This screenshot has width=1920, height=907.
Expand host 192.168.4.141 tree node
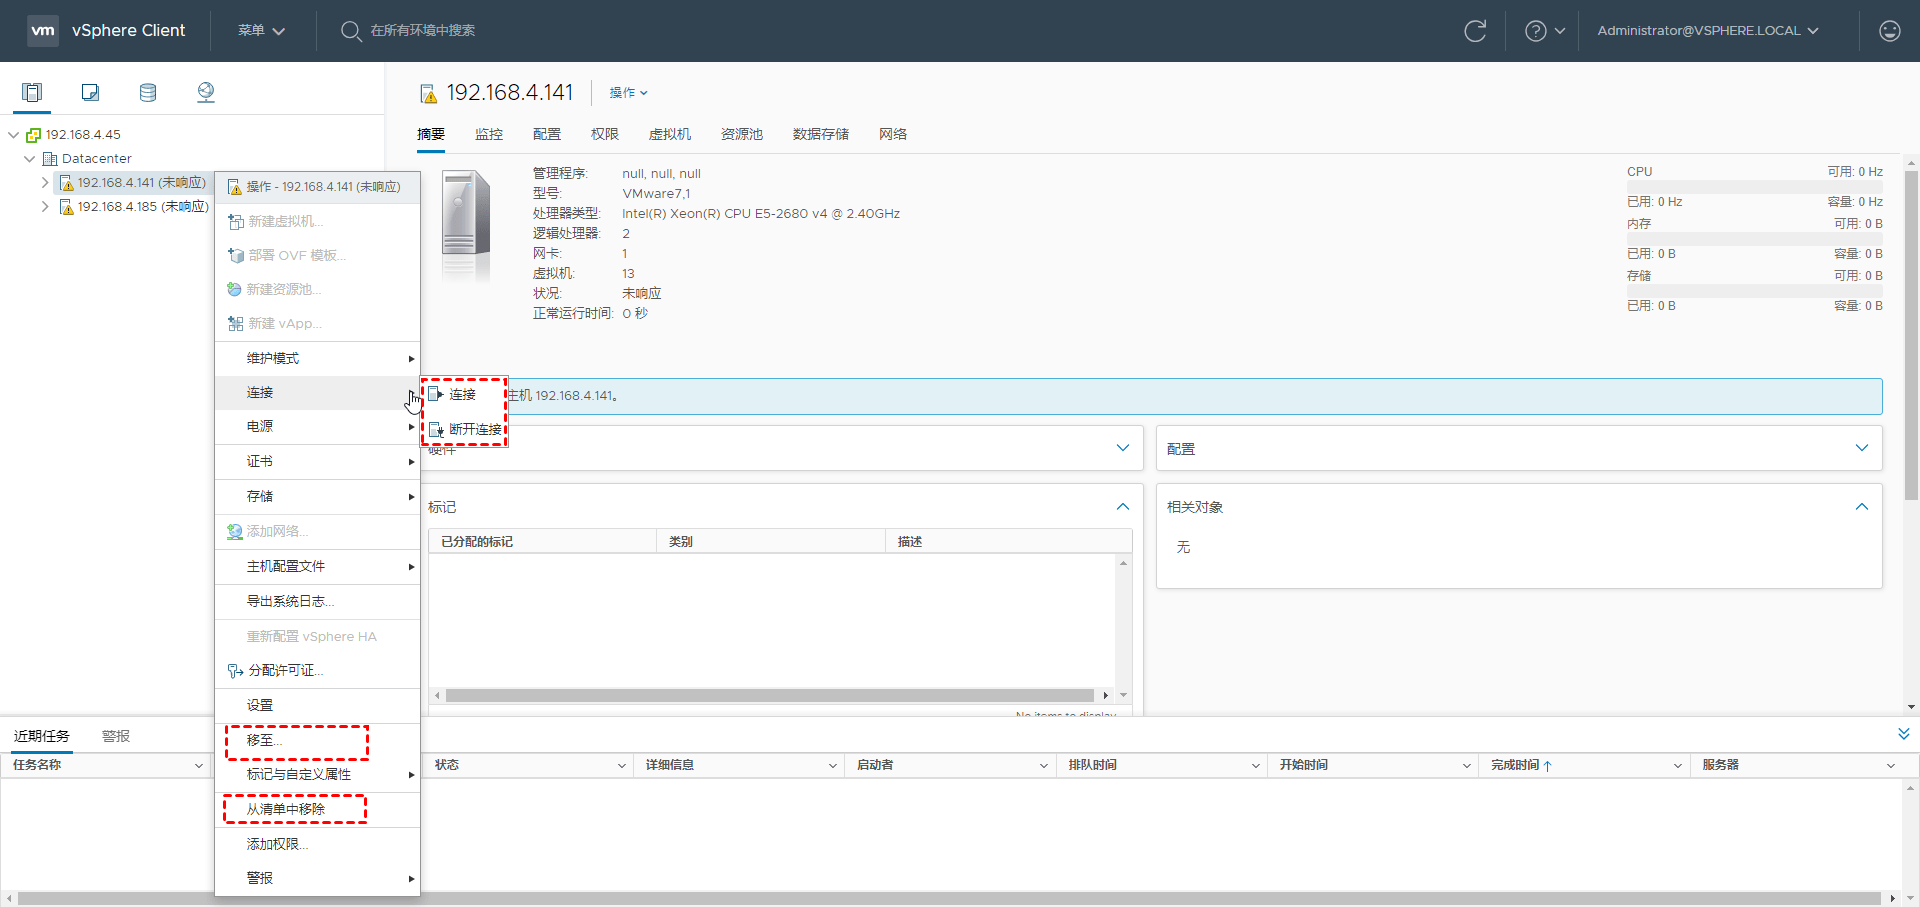tap(45, 183)
